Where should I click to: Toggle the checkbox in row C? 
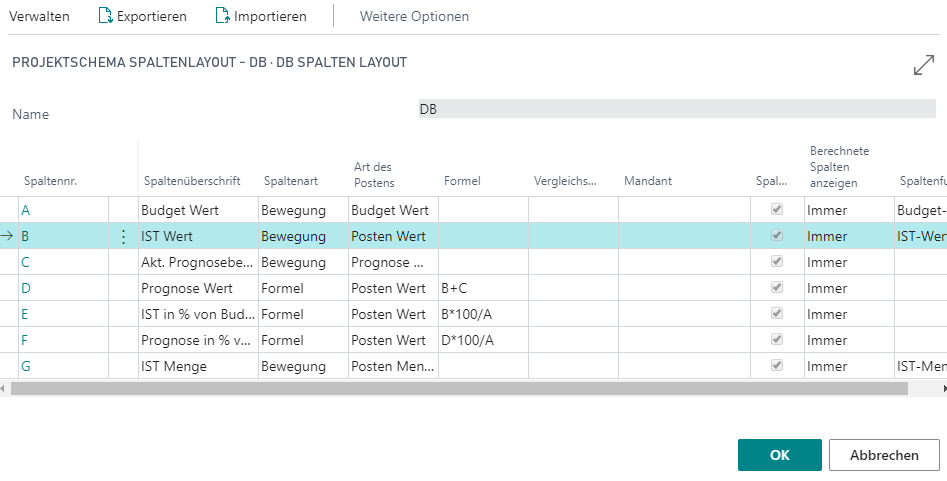tap(777, 262)
